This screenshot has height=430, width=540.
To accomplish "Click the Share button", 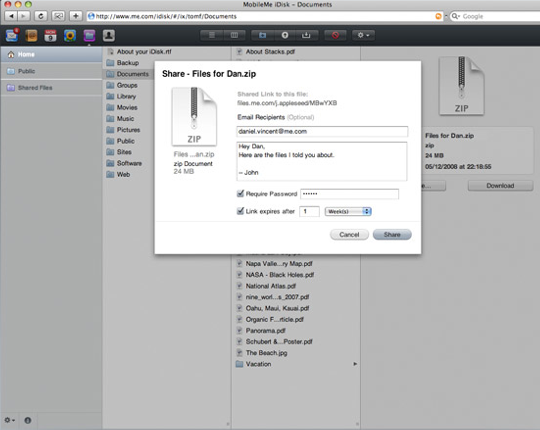I will pyautogui.click(x=392, y=234).
